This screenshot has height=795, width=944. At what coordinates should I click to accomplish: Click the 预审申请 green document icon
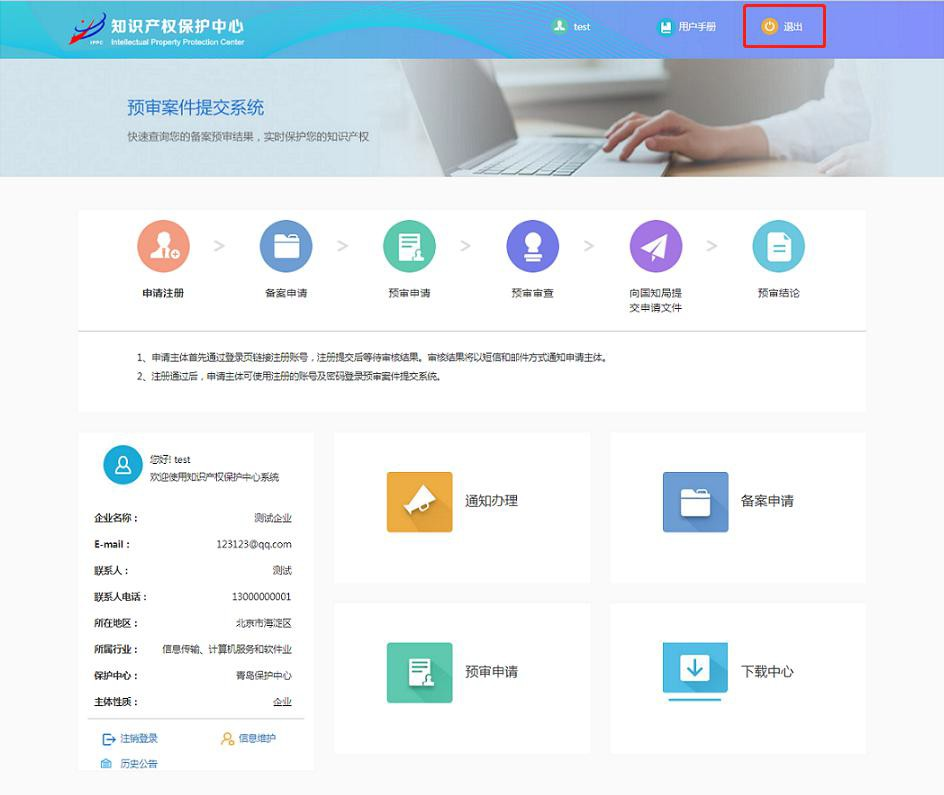(409, 246)
